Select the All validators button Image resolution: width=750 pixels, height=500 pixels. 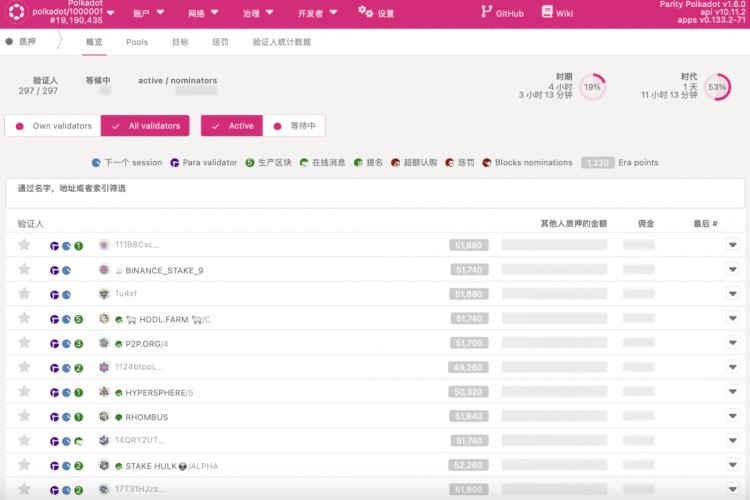click(145, 126)
